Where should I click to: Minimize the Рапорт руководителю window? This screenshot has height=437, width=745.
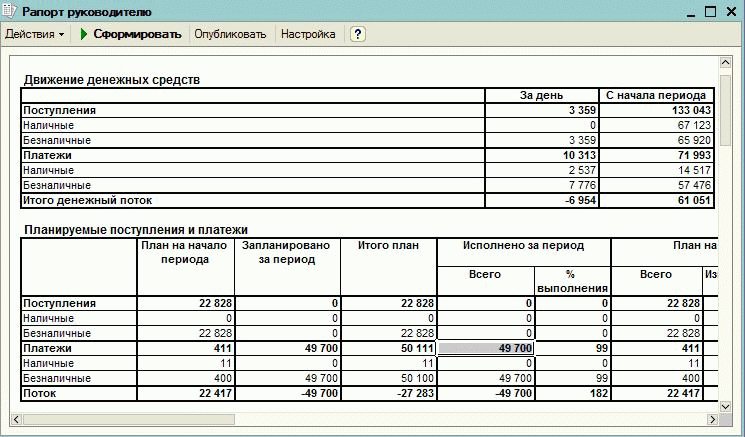[x=691, y=12]
